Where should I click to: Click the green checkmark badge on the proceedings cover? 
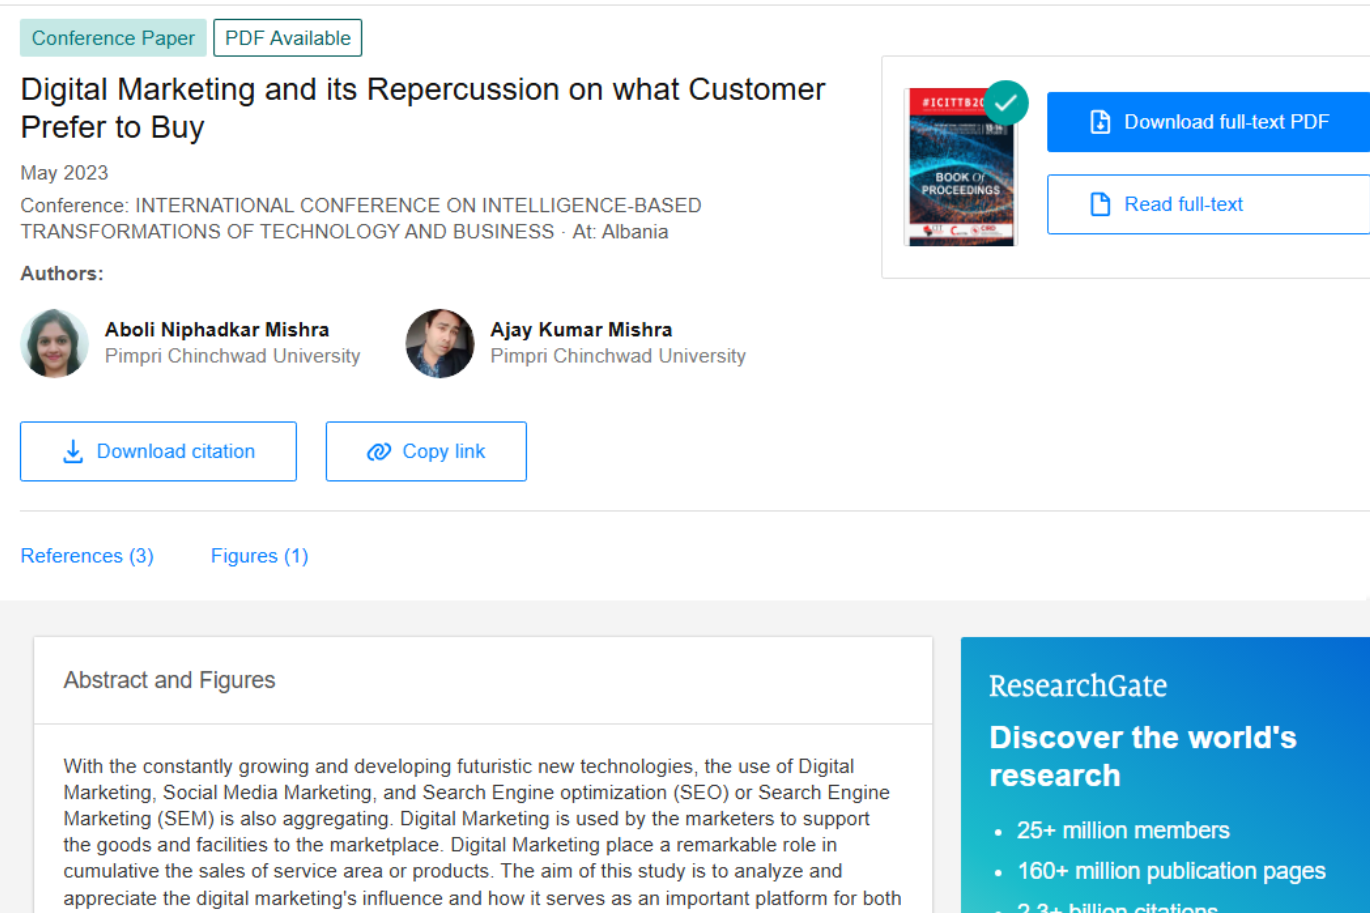pyautogui.click(x=1006, y=102)
